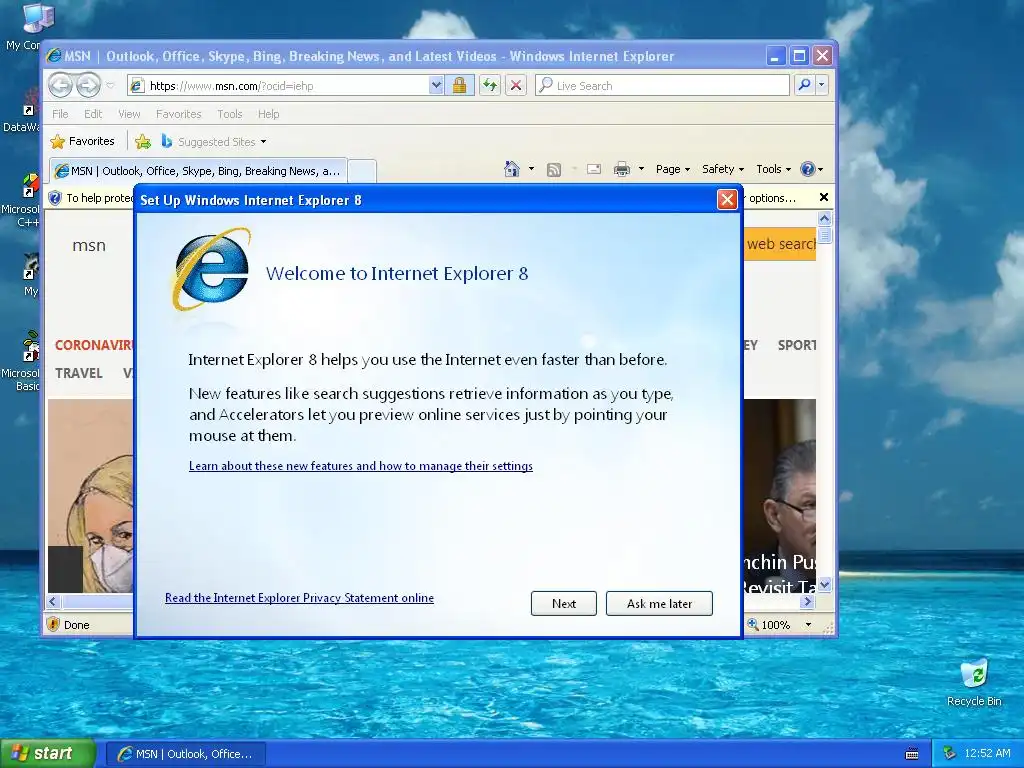The image size is (1024, 768).
Task: Open Learn about these new features link
Action: (360, 466)
